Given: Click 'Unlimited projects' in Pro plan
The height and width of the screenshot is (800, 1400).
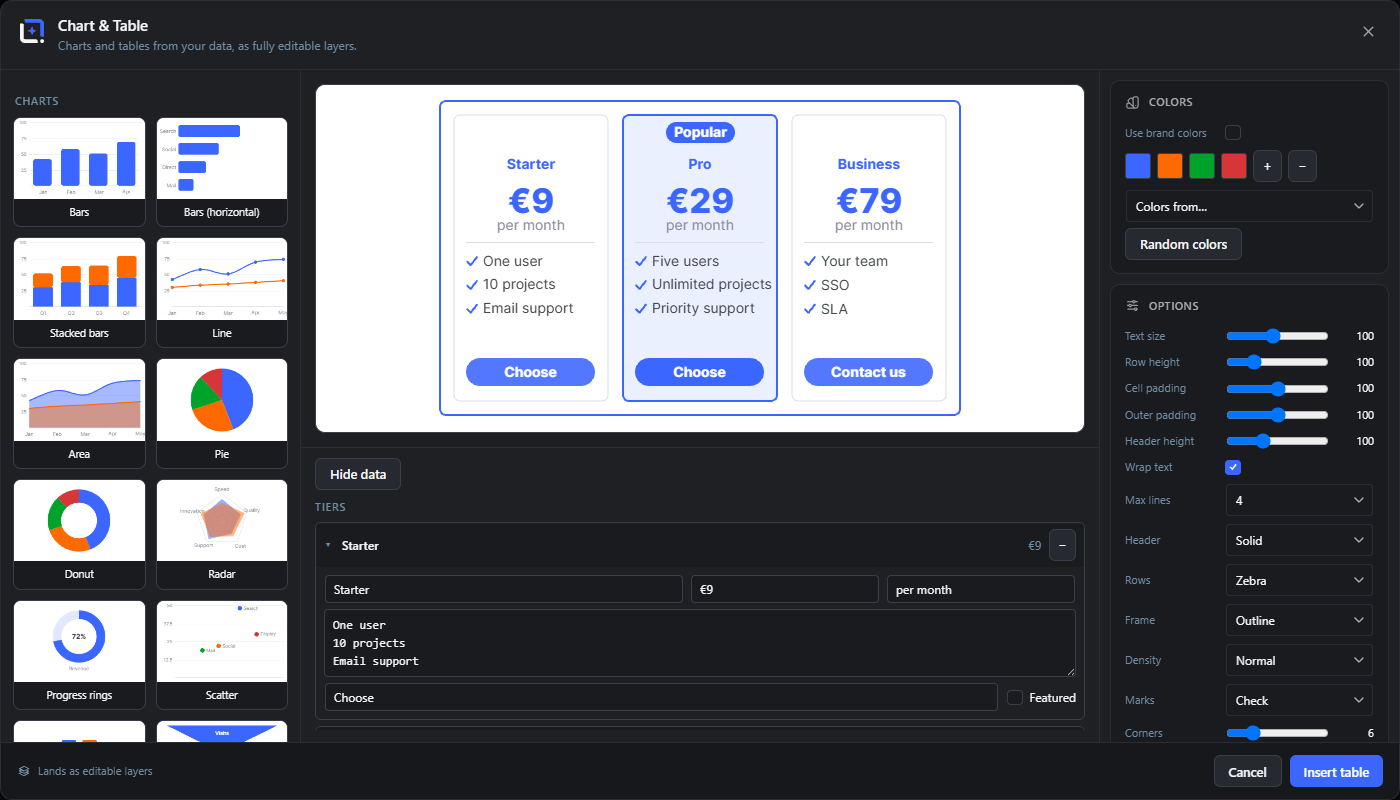Looking at the screenshot, I should pyautogui.click(x=712, y=285).
